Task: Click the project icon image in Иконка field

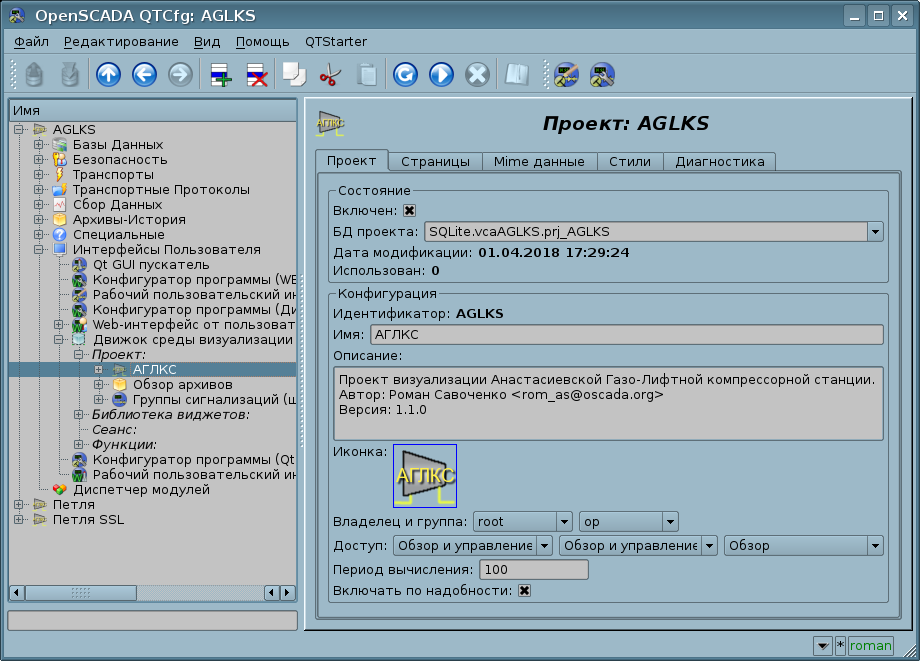Action: tap(425, 476)
